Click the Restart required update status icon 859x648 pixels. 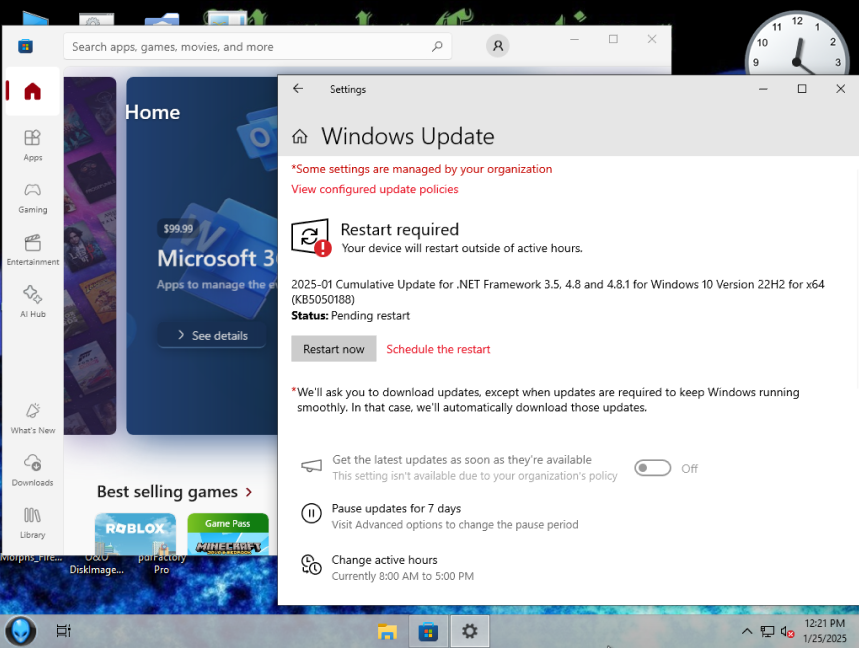tap(311, 237)
